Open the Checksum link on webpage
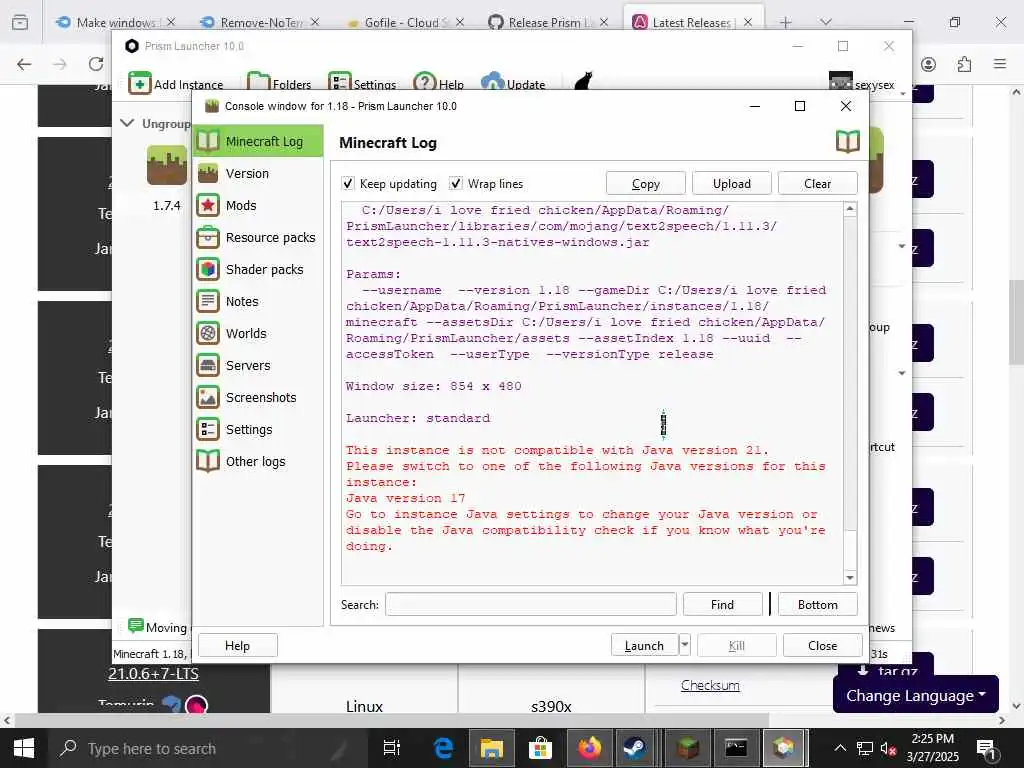Viewport: 1024px width, 768px height. [710, 685]
